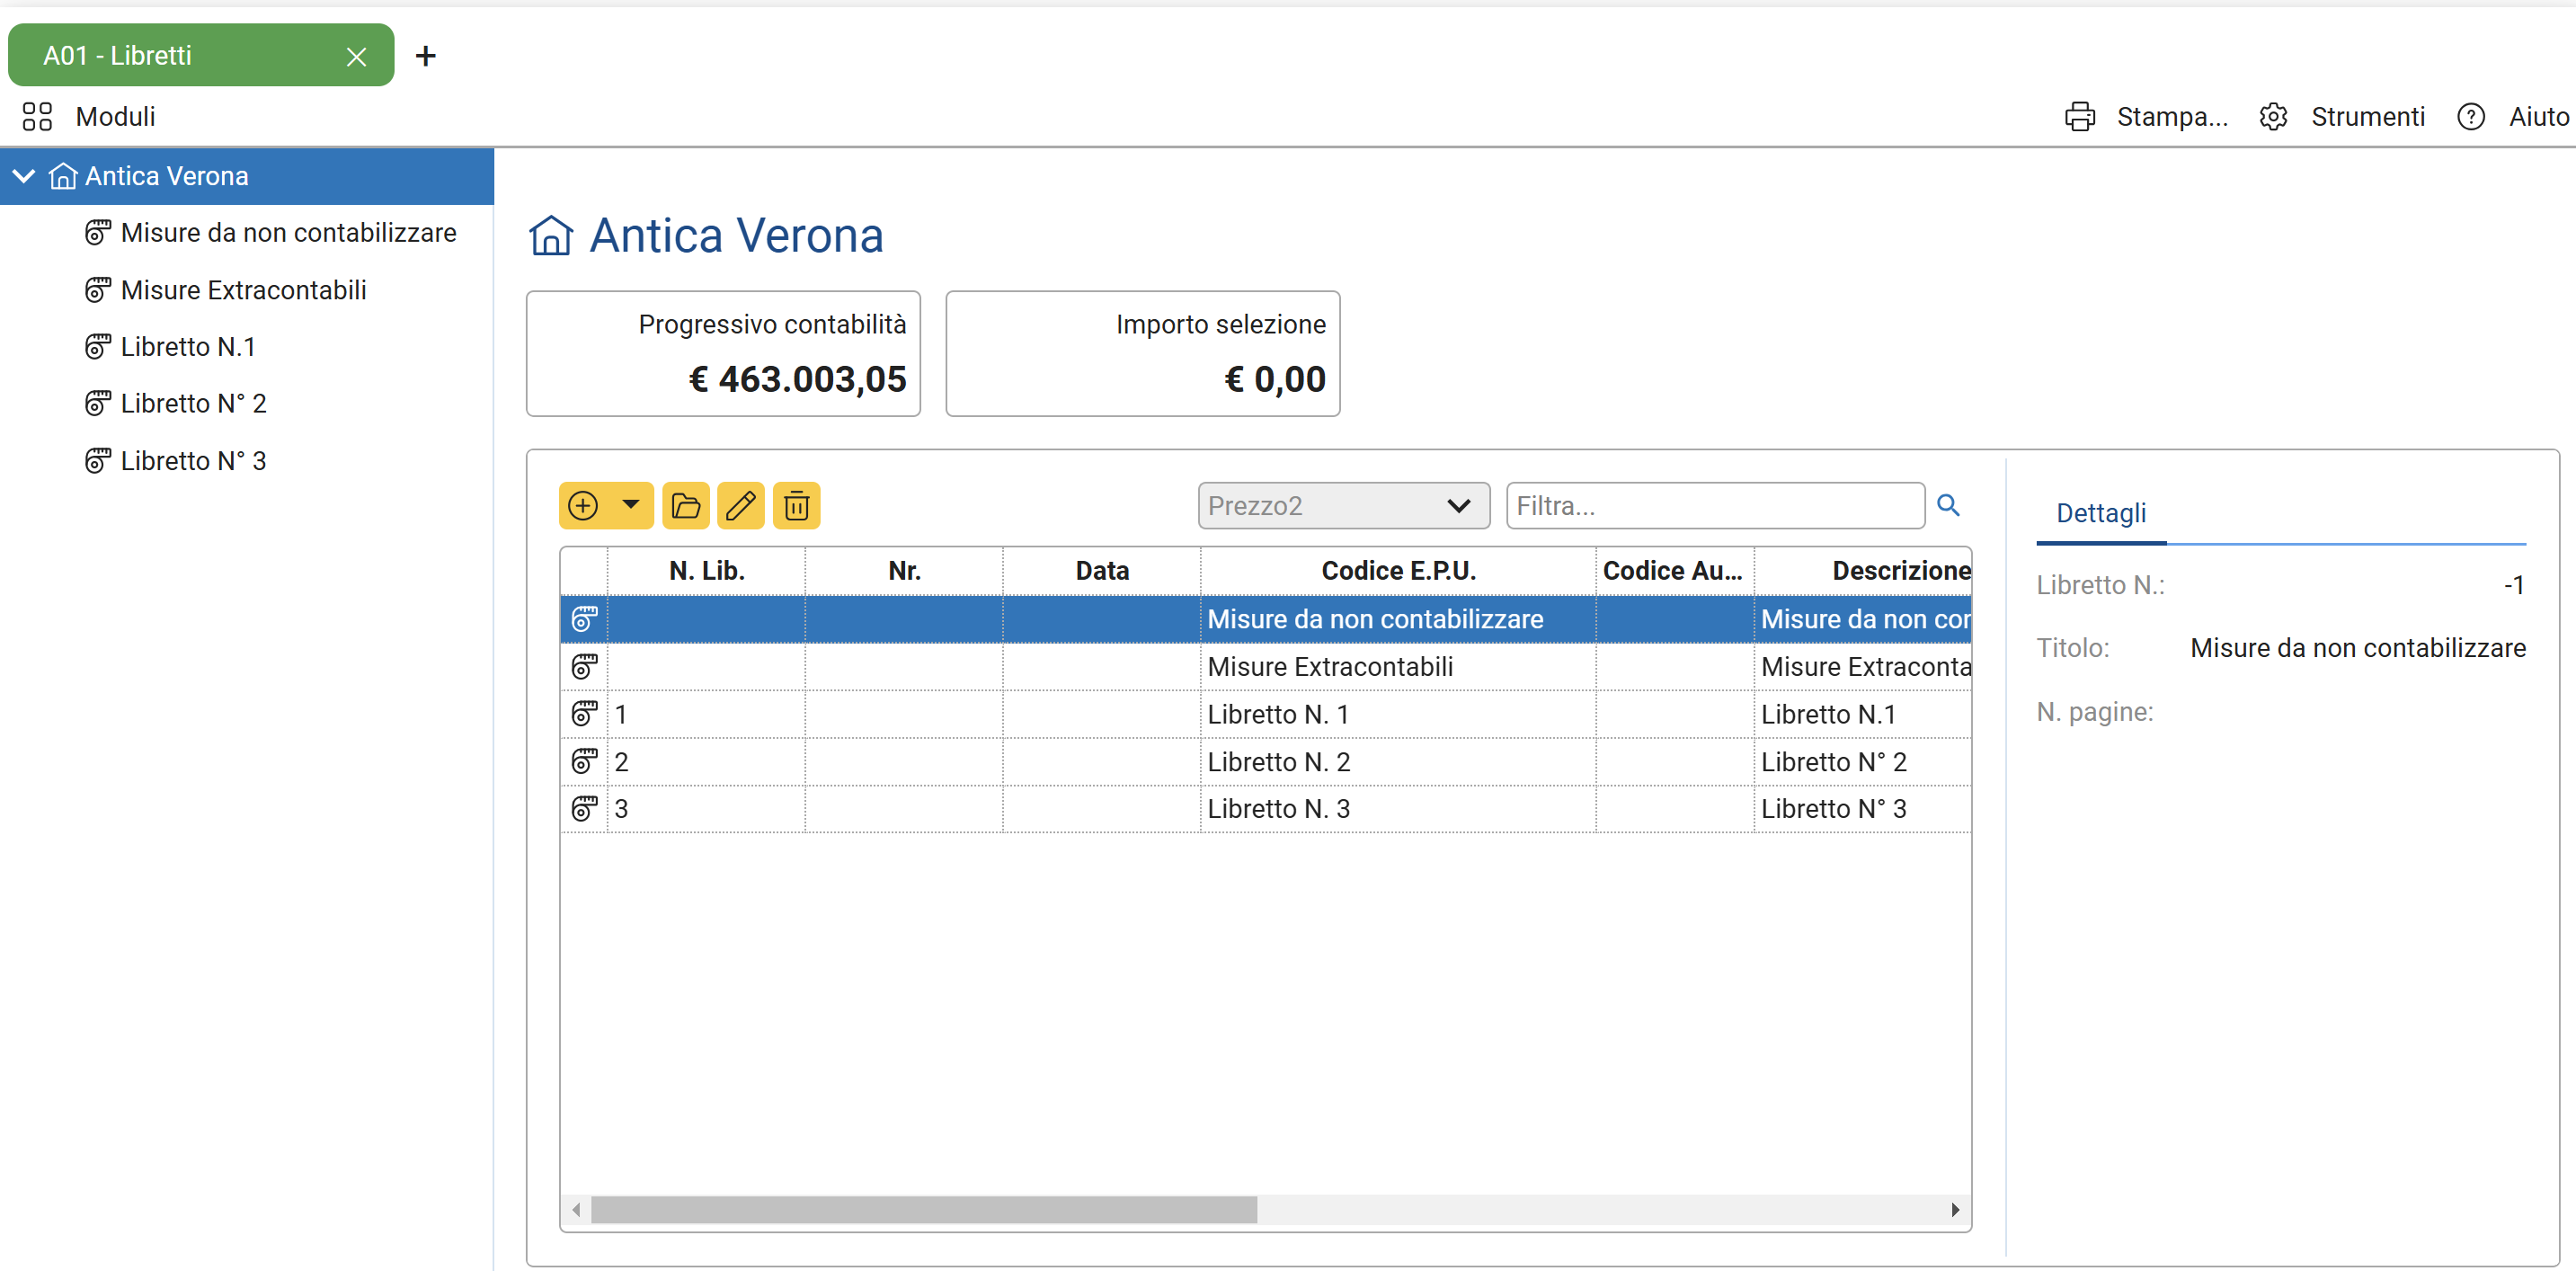Screen dimensions: 2576x1271
Task: Select Libretto N° 2 in the sidebar
Action: [193, 403]
